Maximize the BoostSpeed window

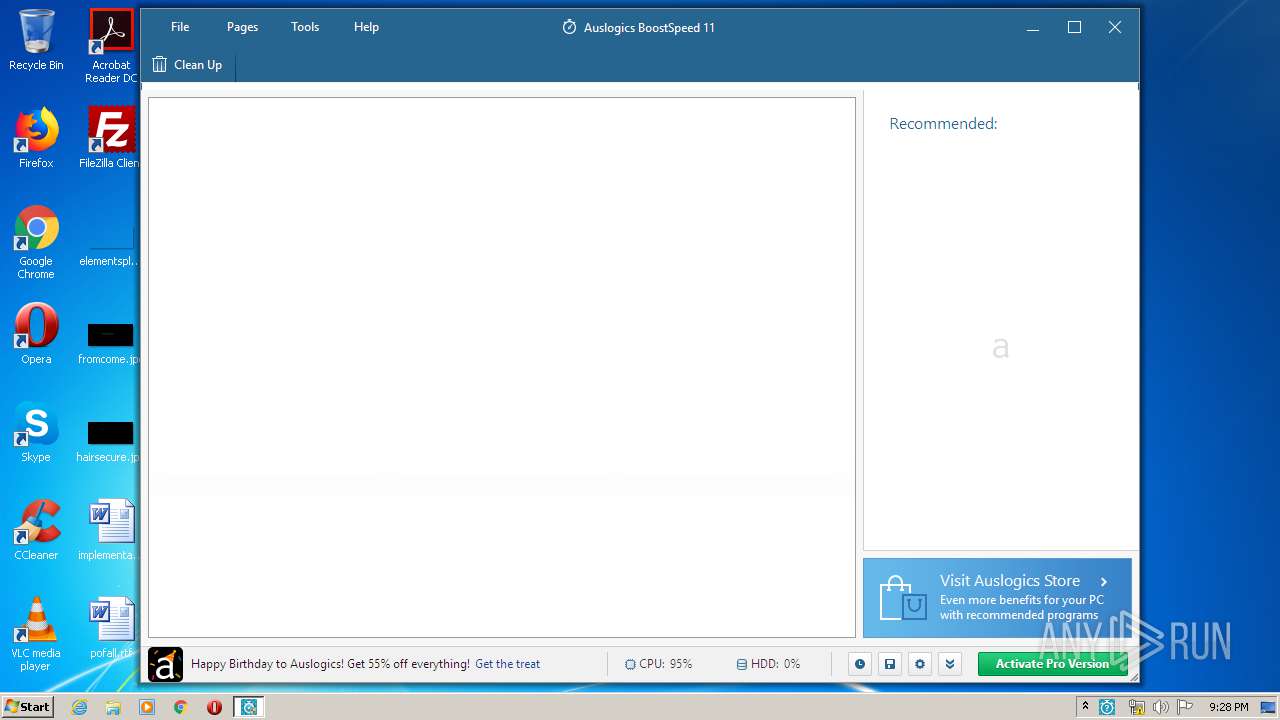(x=1075, y=27)
